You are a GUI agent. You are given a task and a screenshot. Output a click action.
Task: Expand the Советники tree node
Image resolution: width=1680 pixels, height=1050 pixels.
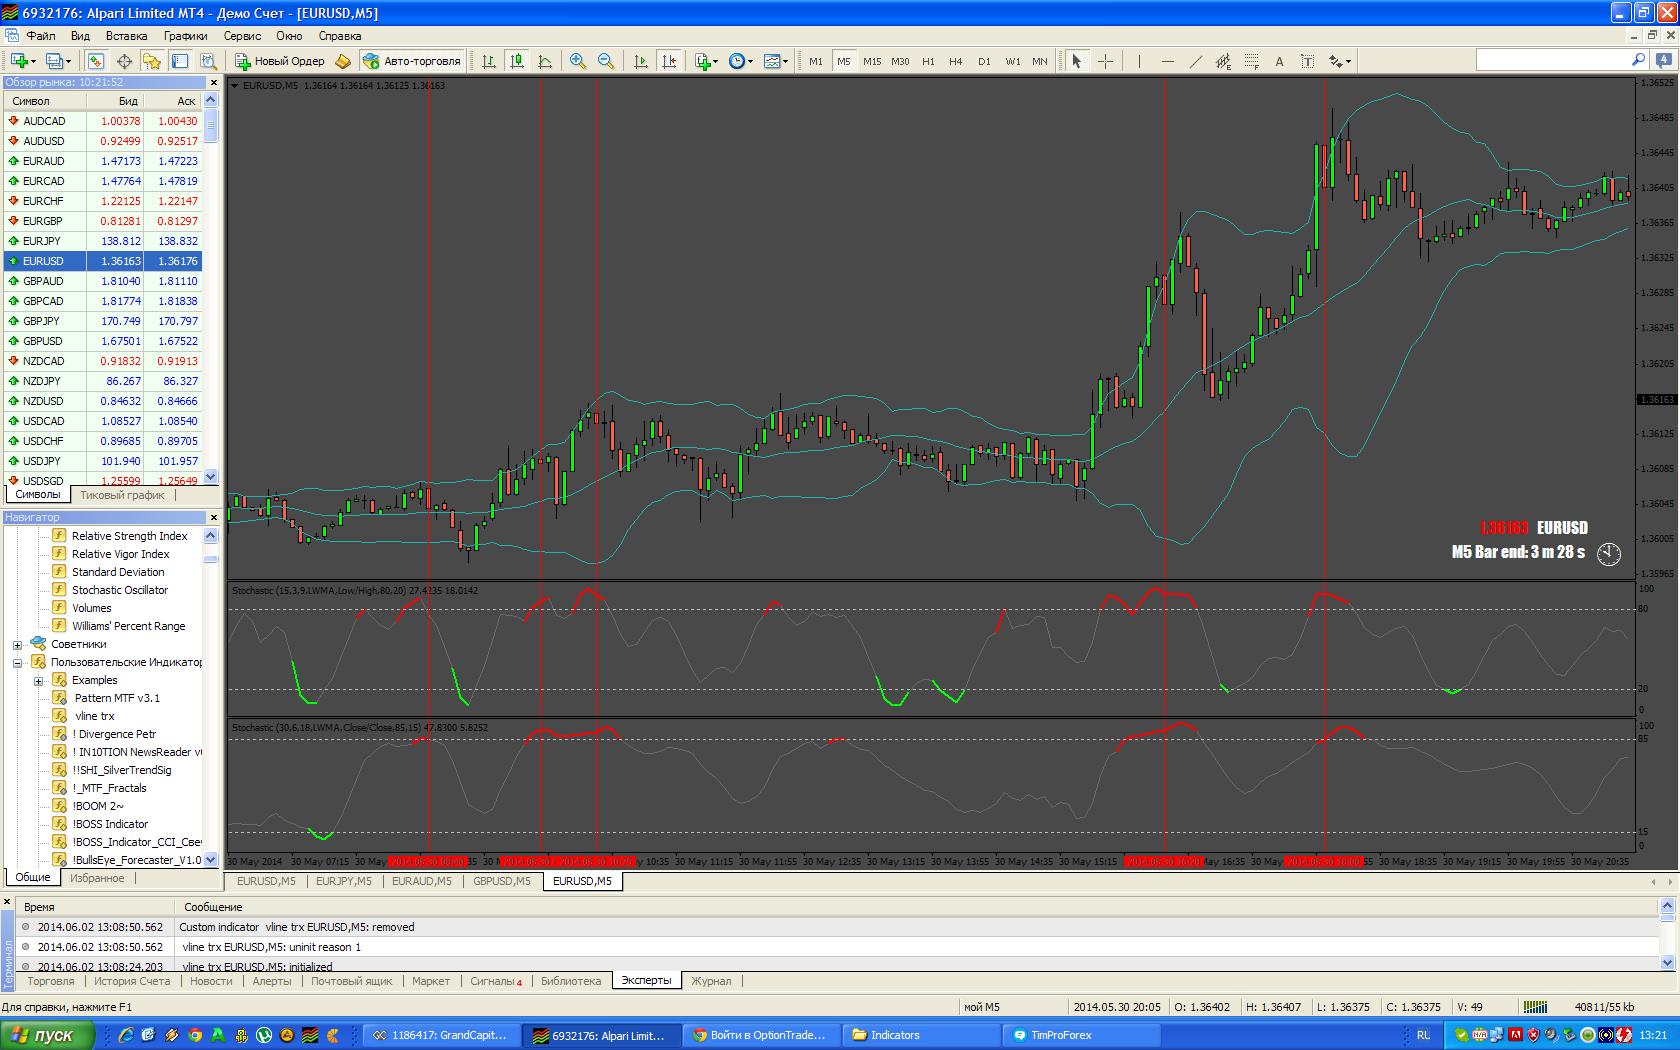(17, 645)
